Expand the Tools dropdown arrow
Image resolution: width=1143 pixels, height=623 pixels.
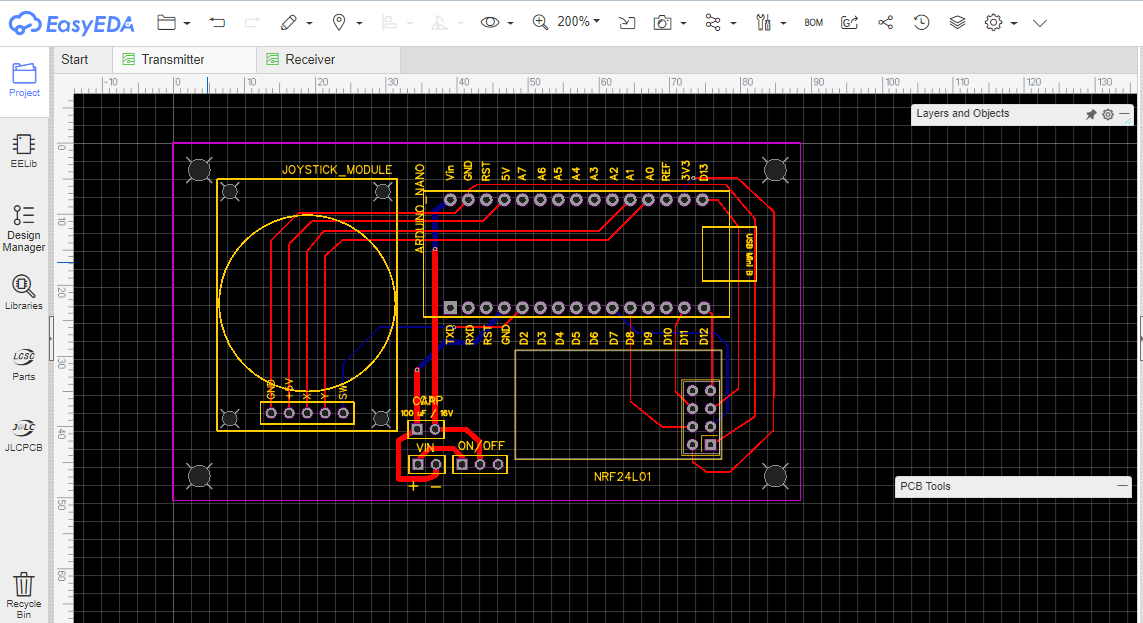pyautogui.click(x=784, y=23)
